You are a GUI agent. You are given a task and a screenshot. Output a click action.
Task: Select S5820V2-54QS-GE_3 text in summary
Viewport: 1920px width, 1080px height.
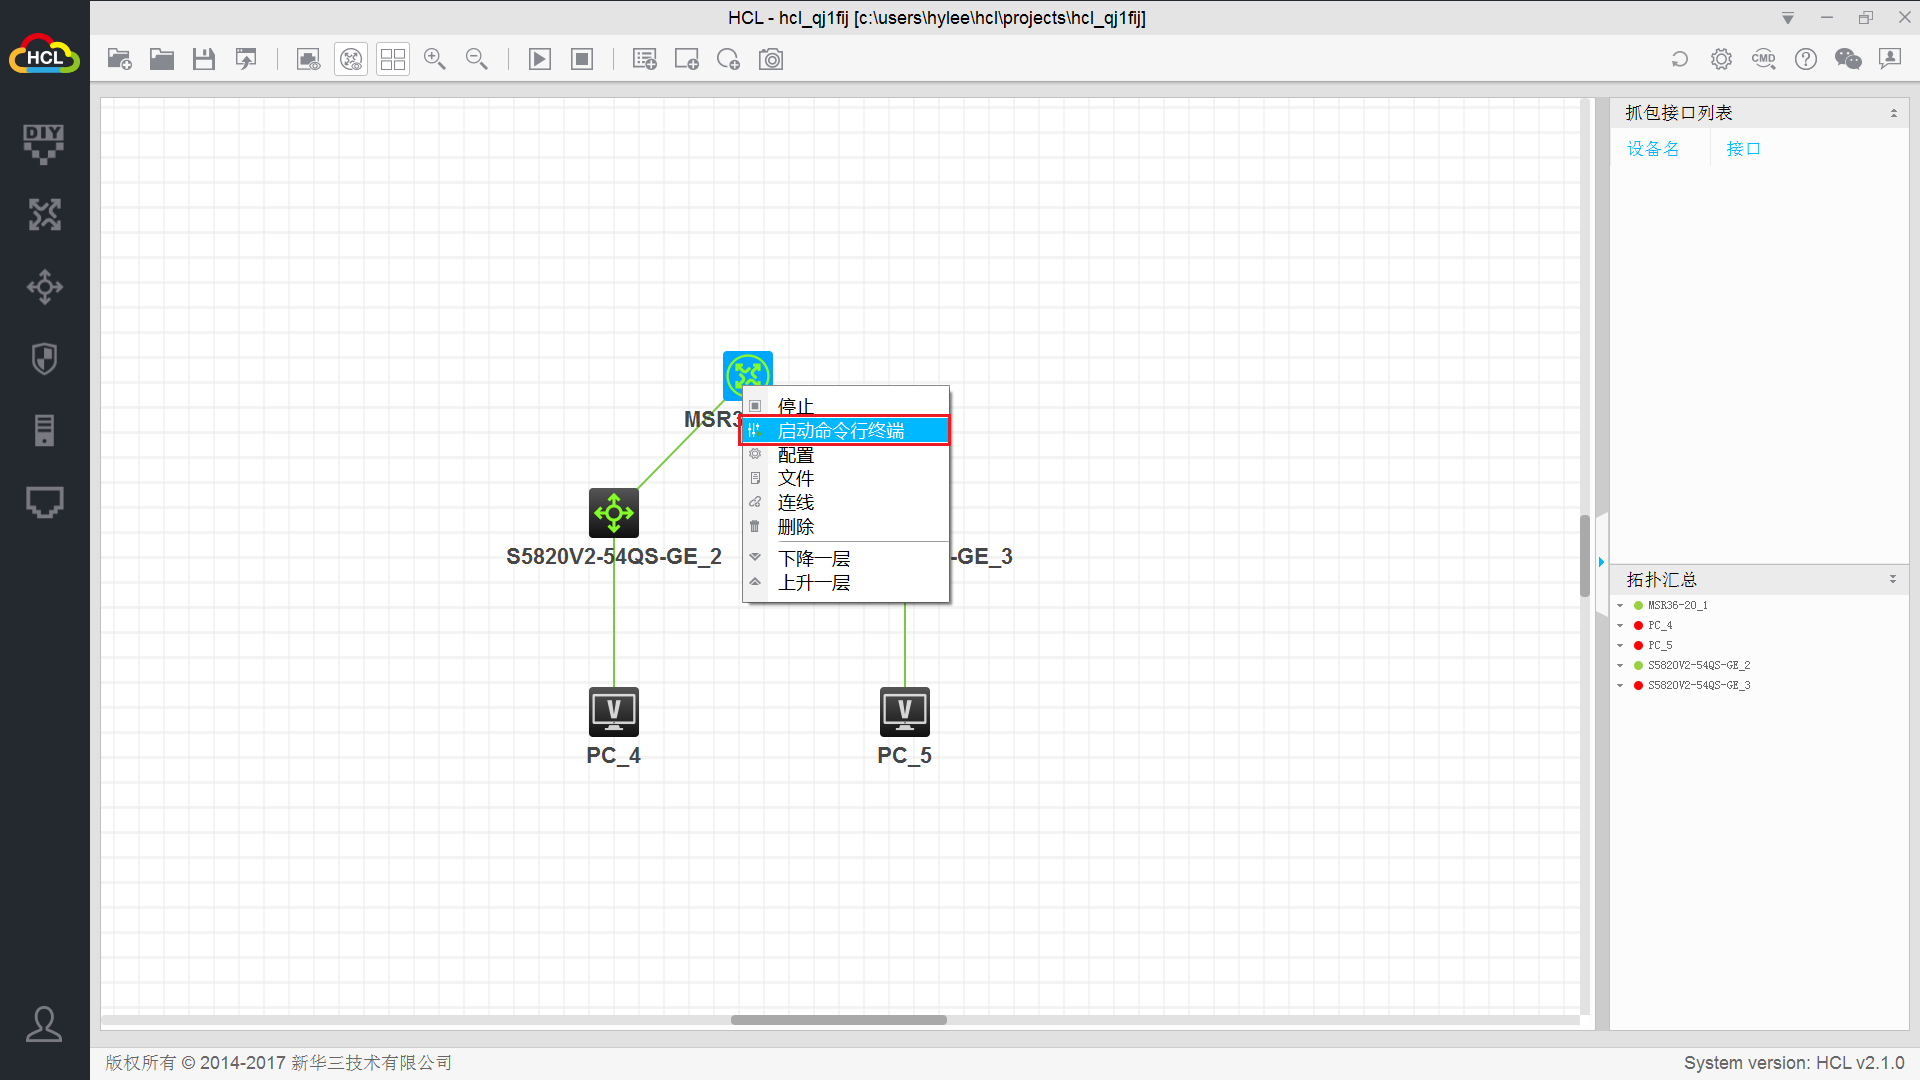1699,686
